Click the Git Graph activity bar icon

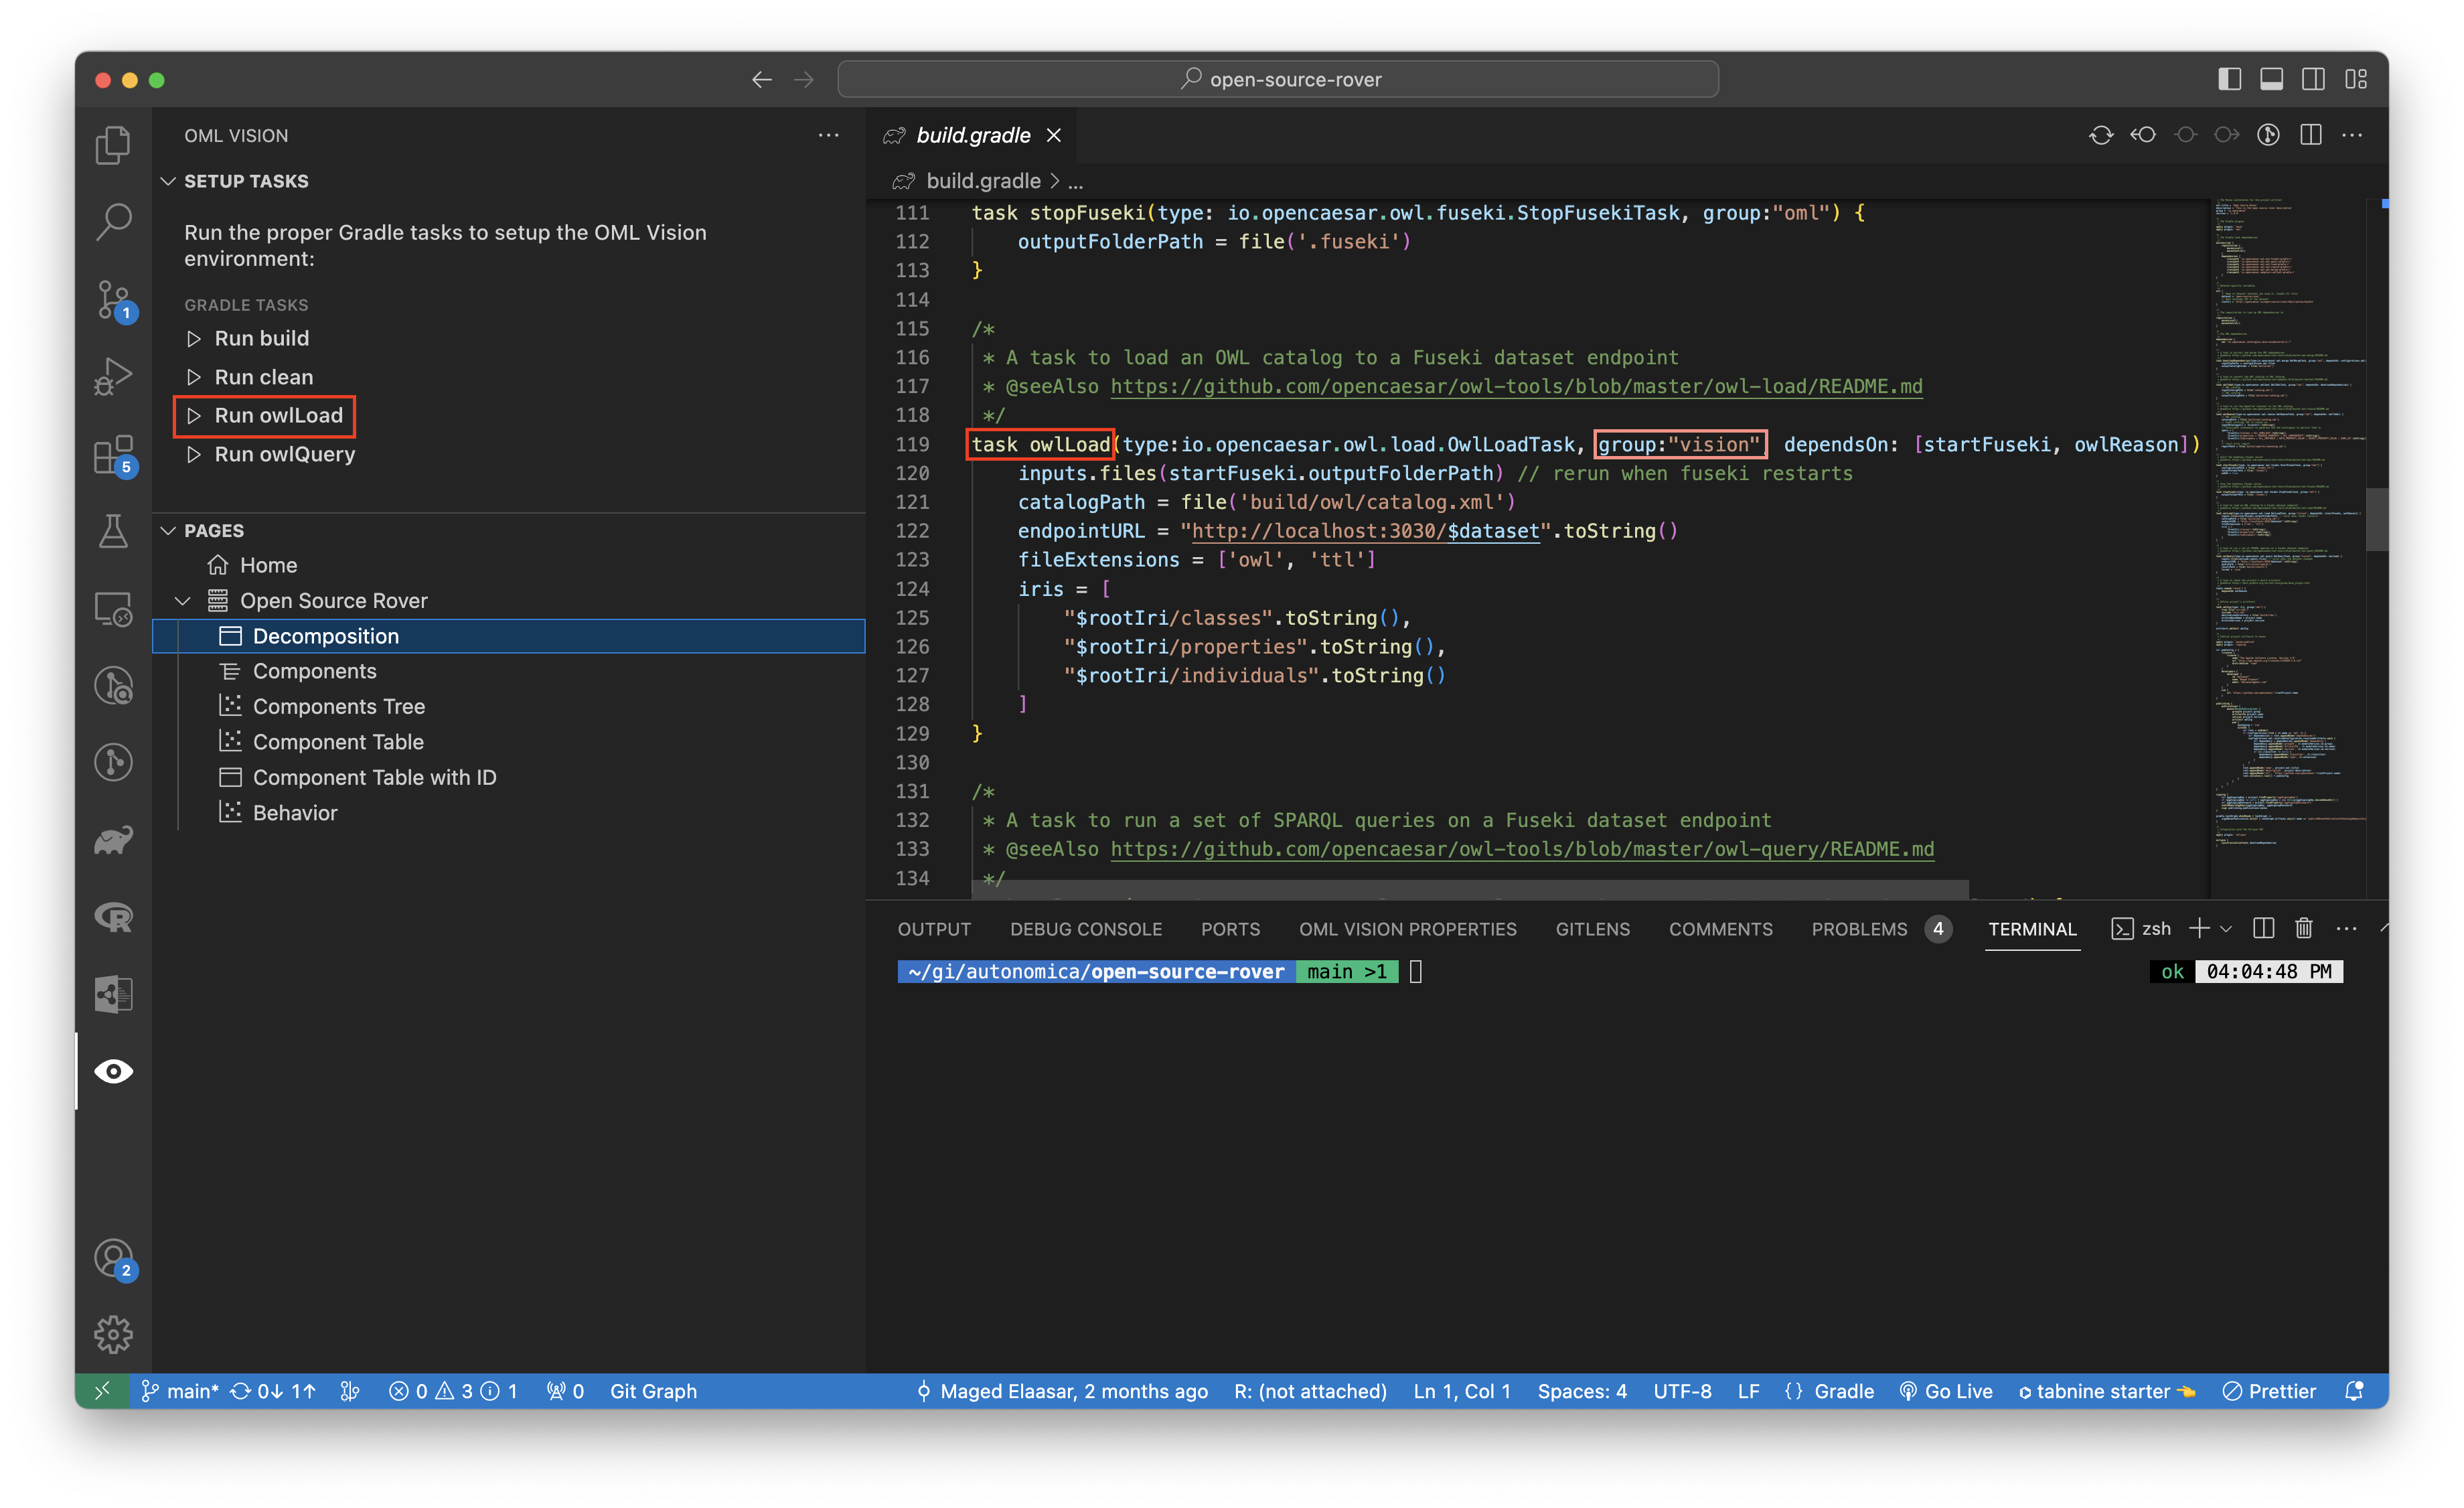[113, 762]
